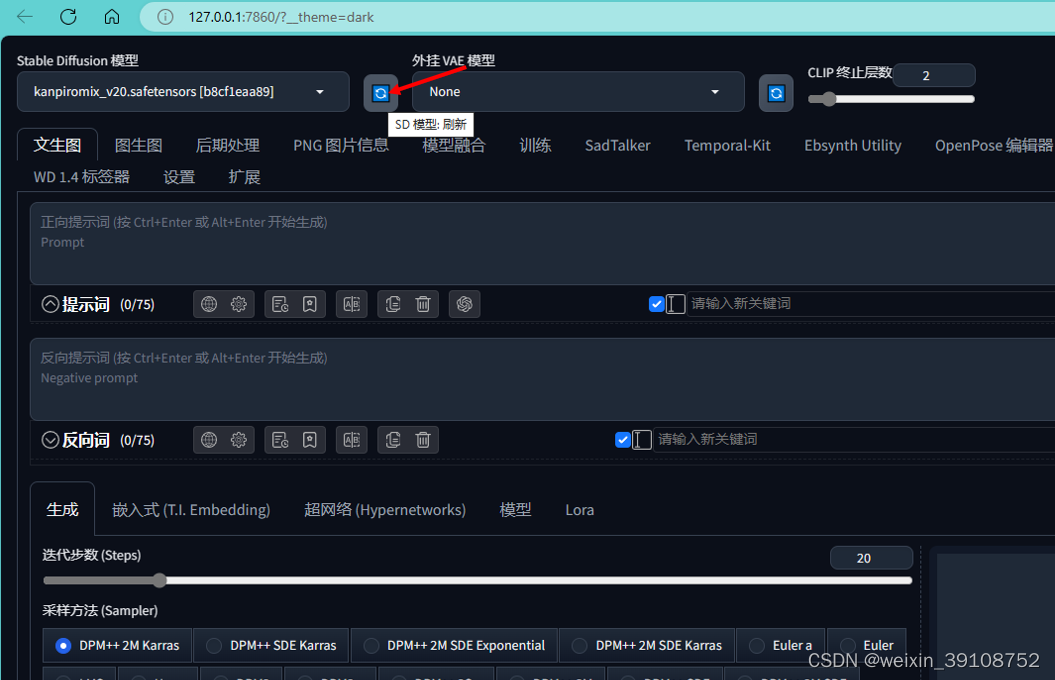The width and height of the screenshot is (1055, 680).
Task: Click browser address bar URL
Action: 281,17
